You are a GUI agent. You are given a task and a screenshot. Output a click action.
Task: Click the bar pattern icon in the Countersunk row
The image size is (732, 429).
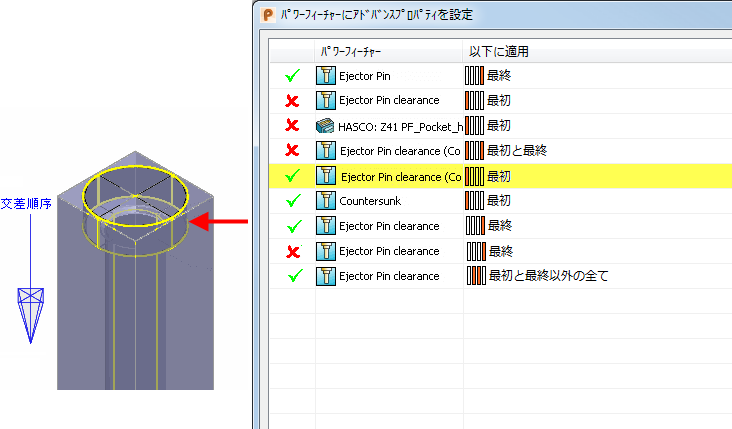tap(474, 201)
